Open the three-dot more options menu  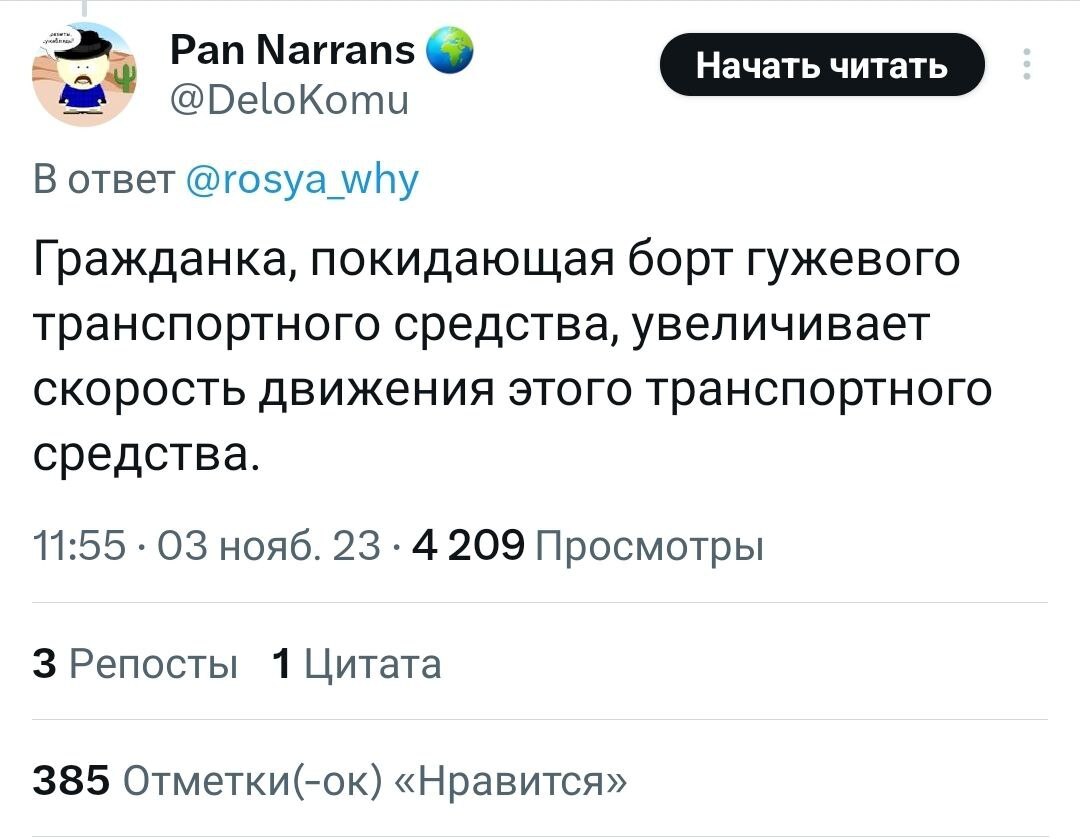point(1025,66)
